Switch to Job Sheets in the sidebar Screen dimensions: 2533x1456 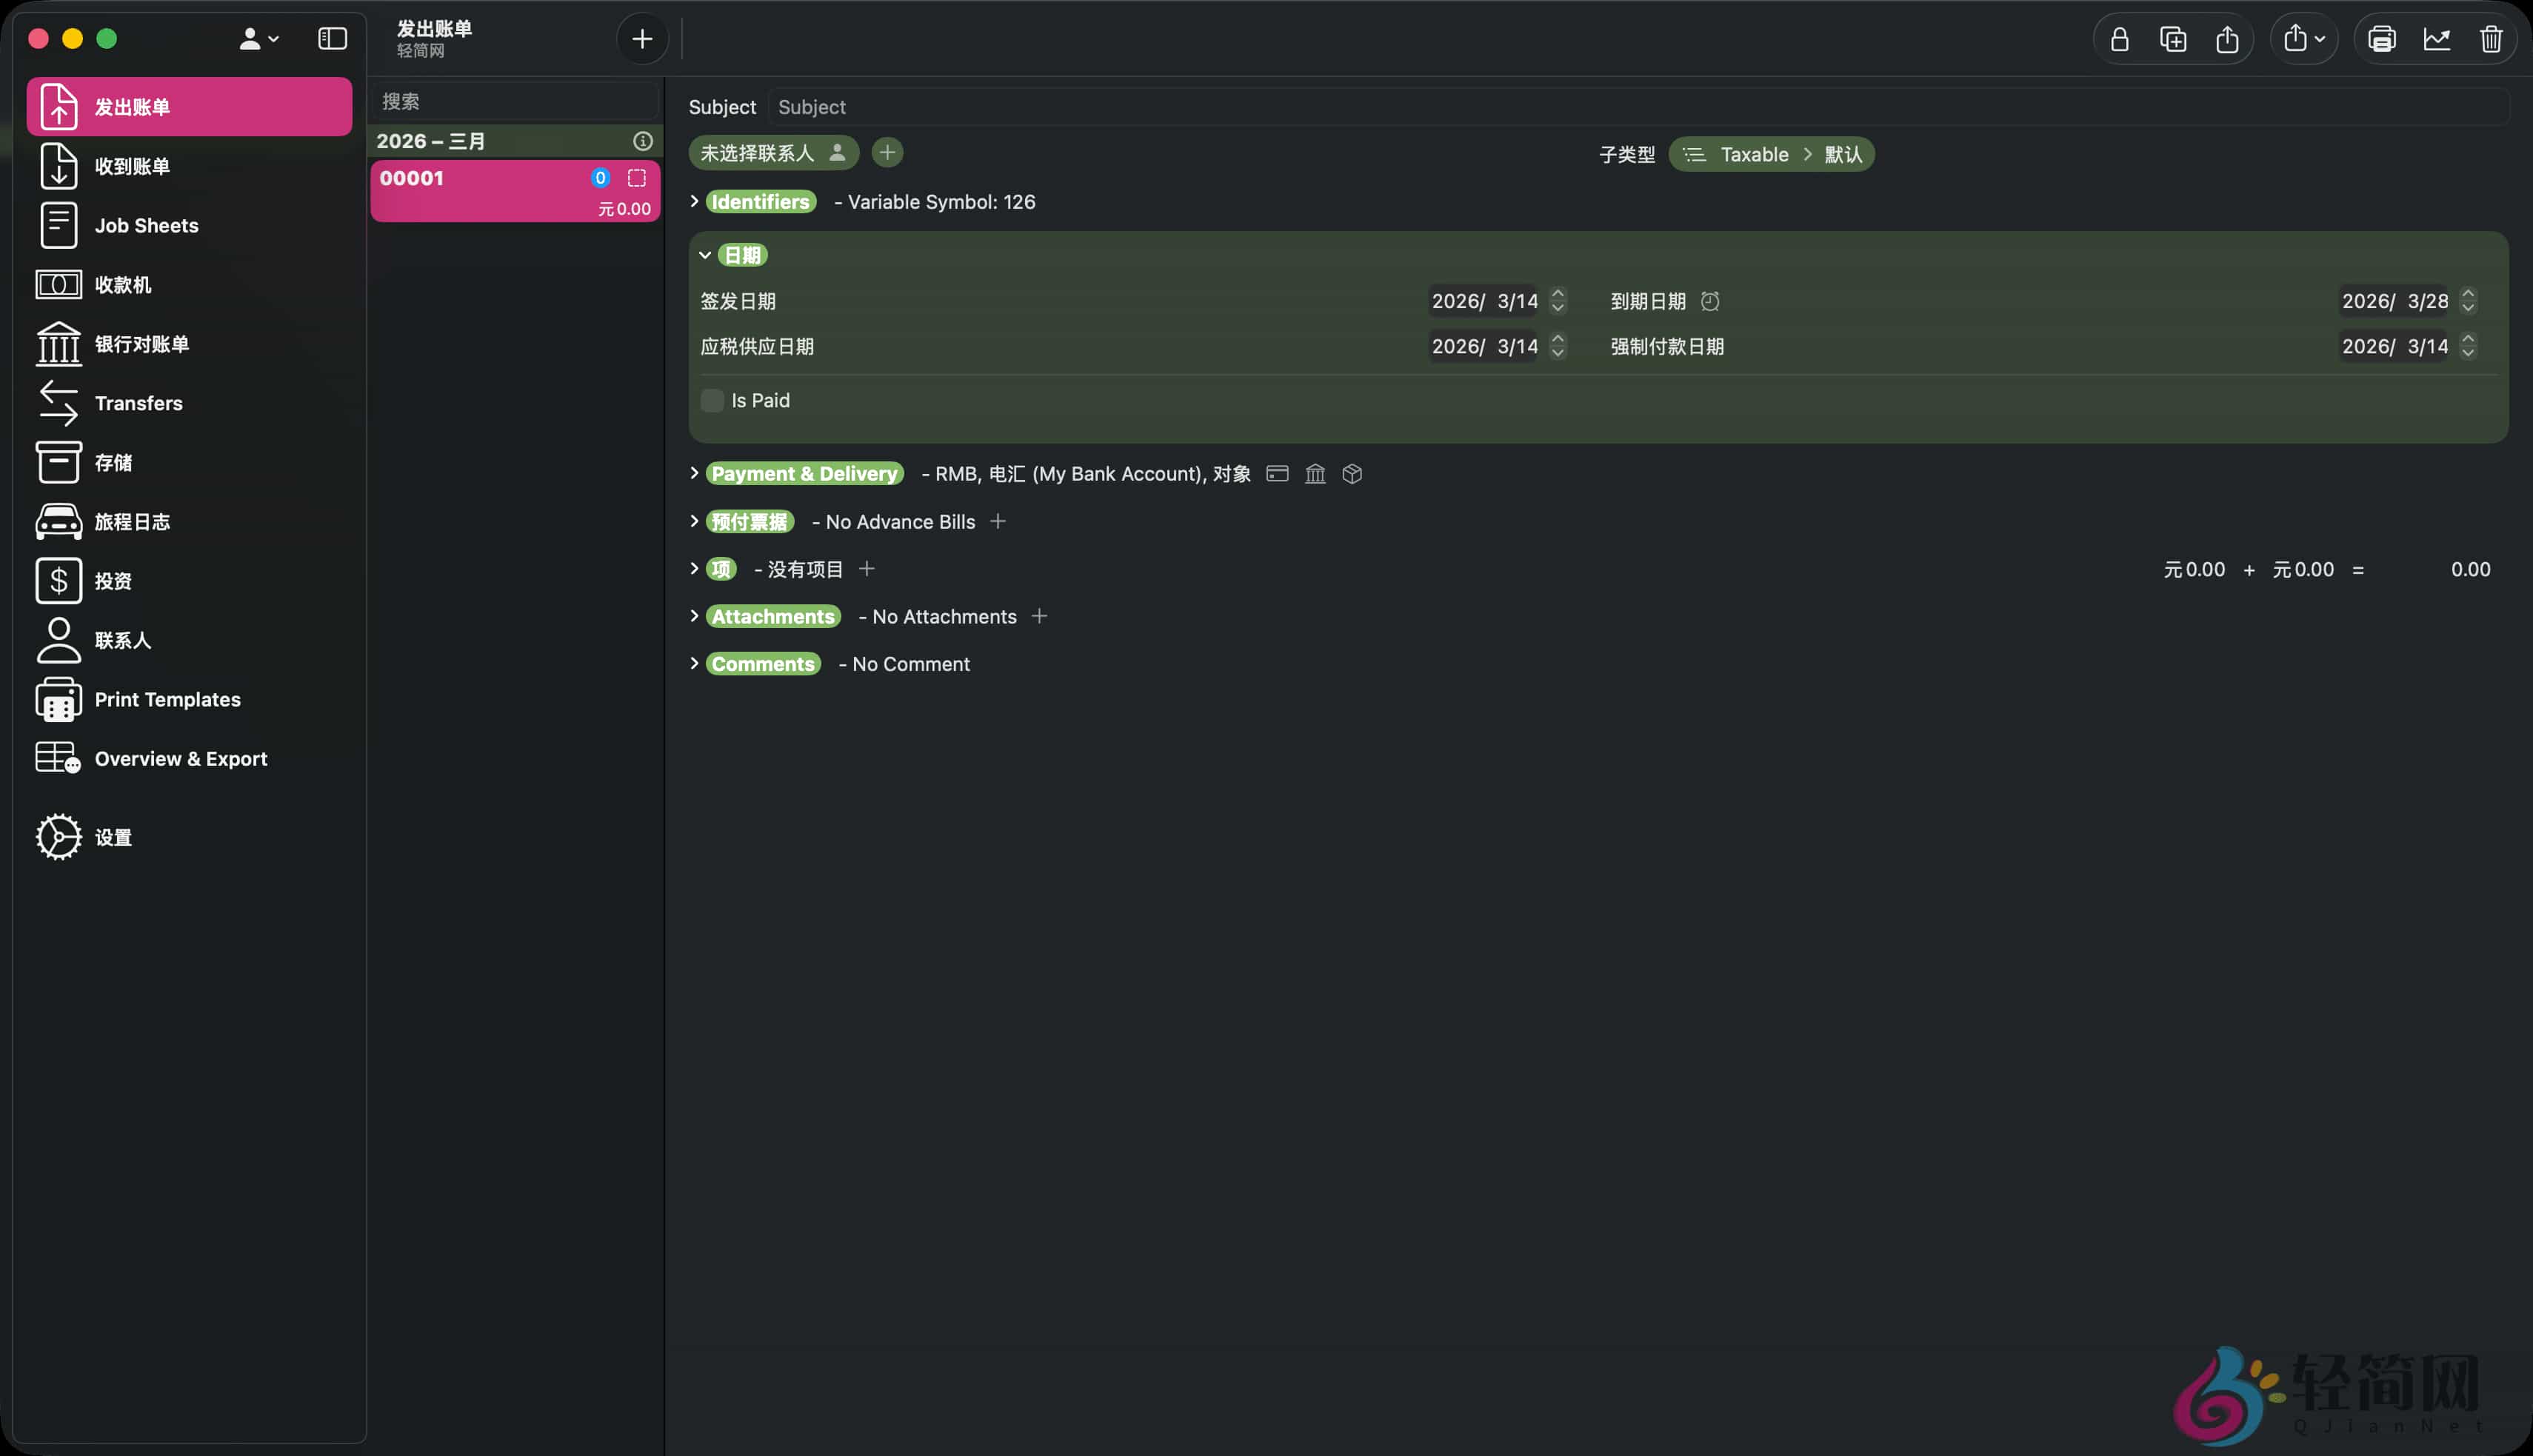[146, 225]
